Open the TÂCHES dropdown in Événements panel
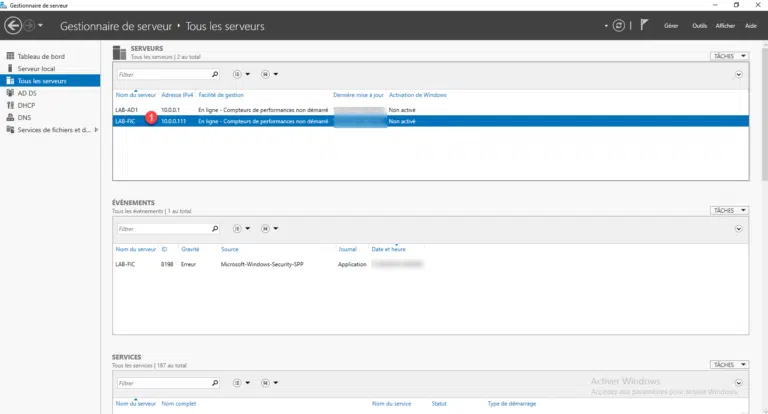The height and width of the screenshot is (414, 768). (729, 211)
